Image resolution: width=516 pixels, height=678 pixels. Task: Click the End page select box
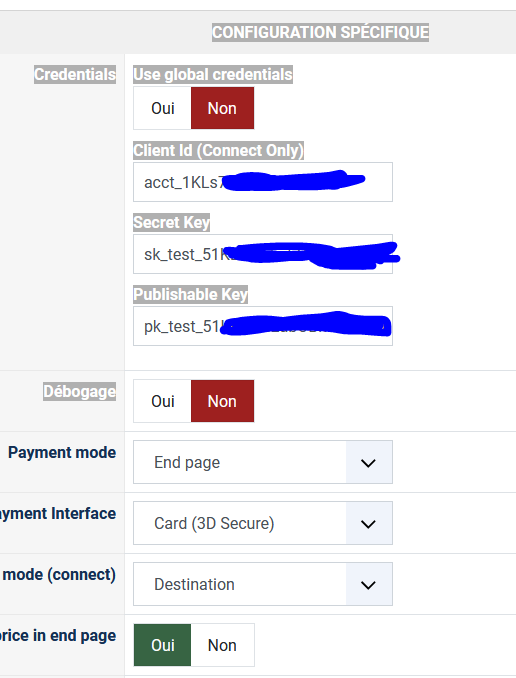[263, 462]
